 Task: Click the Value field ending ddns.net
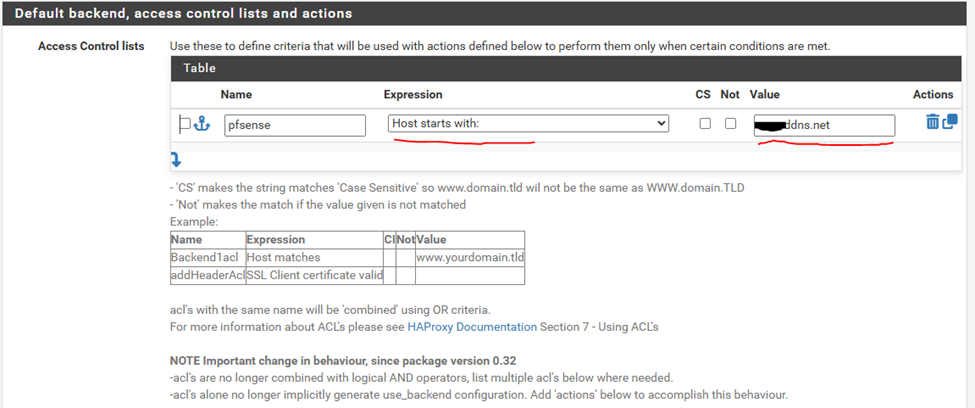pos(823,125)
